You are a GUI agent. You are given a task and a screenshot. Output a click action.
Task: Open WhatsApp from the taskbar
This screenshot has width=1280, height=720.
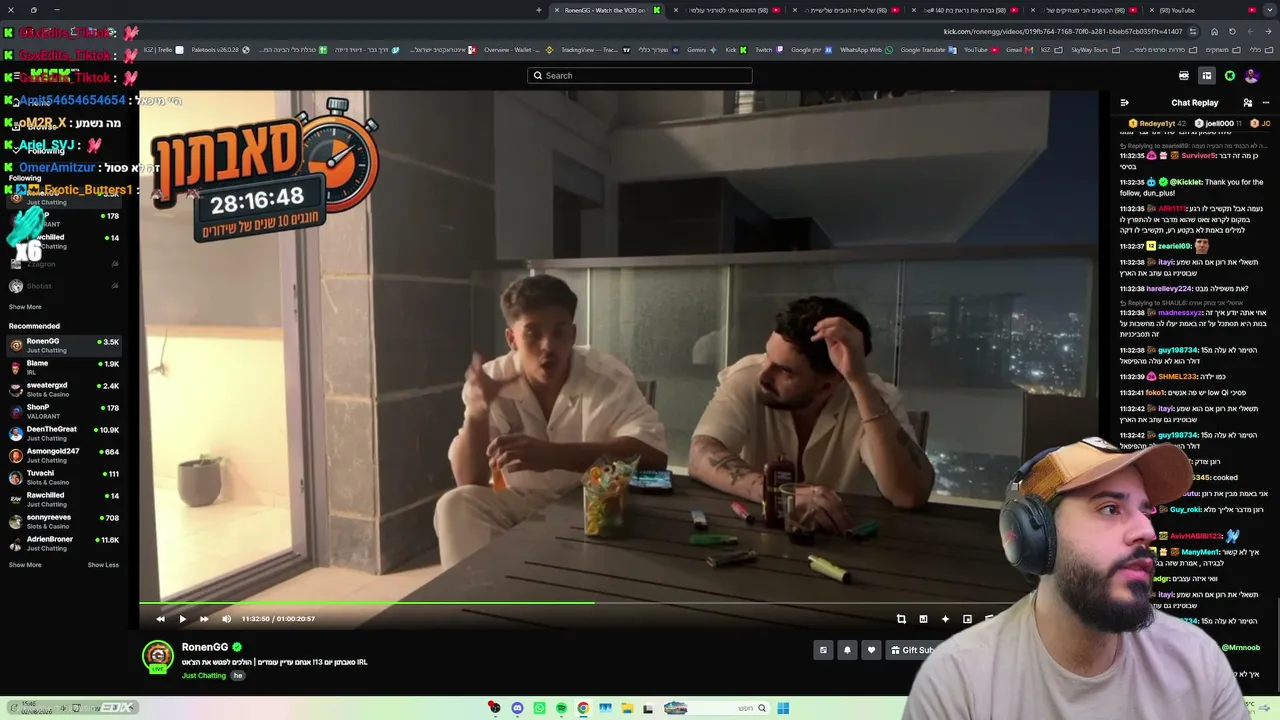(x=539, y=708)
